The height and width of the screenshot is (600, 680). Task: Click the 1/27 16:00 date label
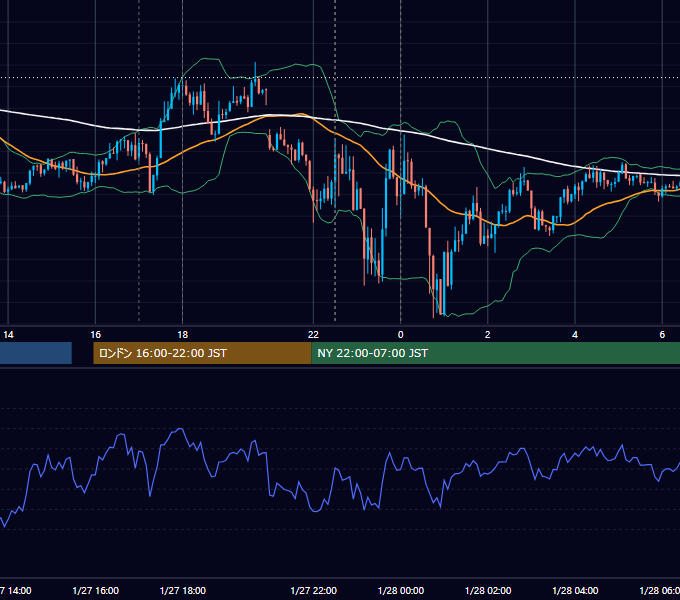tap(95, 590)
